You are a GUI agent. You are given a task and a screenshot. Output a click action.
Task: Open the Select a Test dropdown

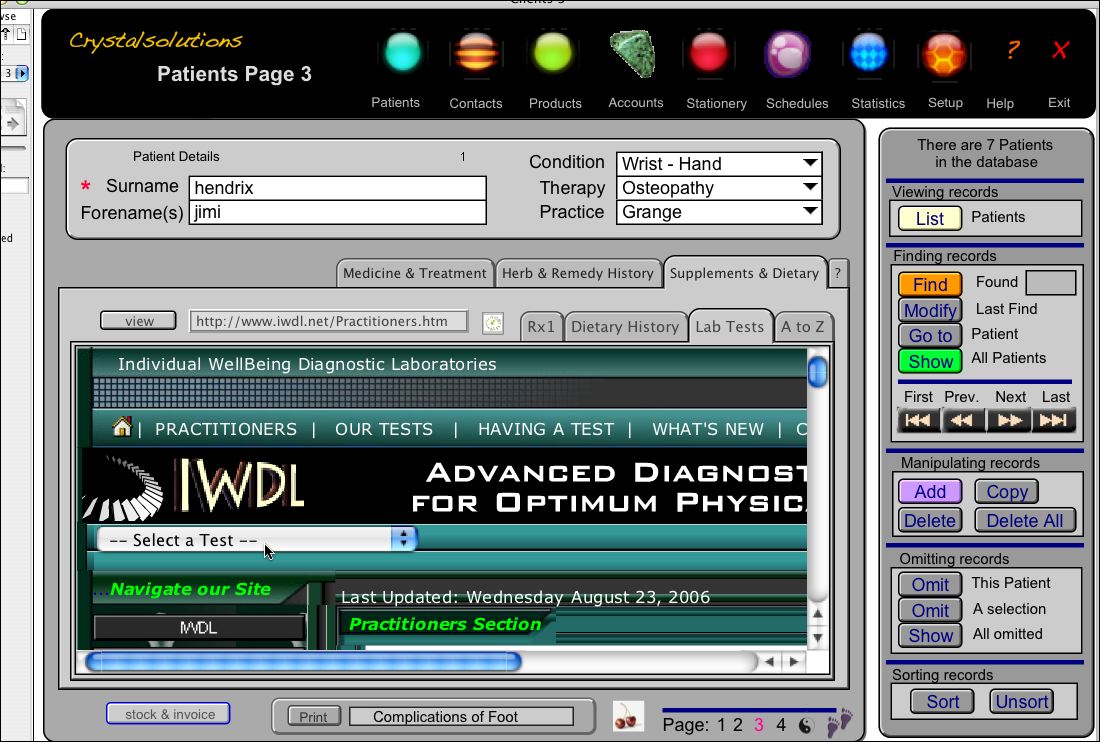[x=257, y=540]
